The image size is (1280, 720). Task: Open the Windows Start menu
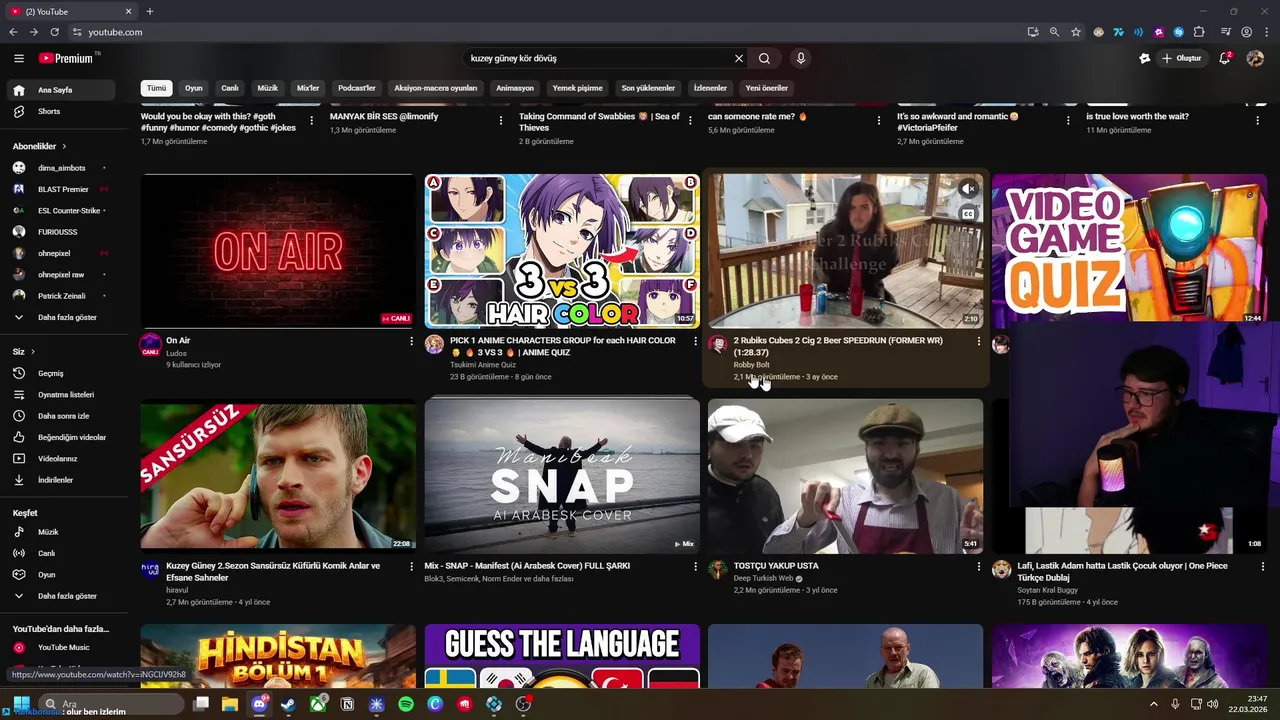coord(20,704)
